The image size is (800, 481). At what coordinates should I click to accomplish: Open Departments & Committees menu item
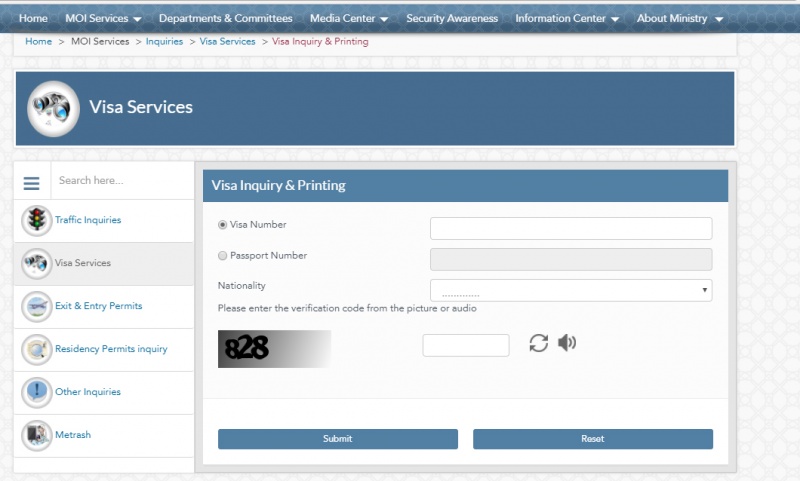[226, 18]
